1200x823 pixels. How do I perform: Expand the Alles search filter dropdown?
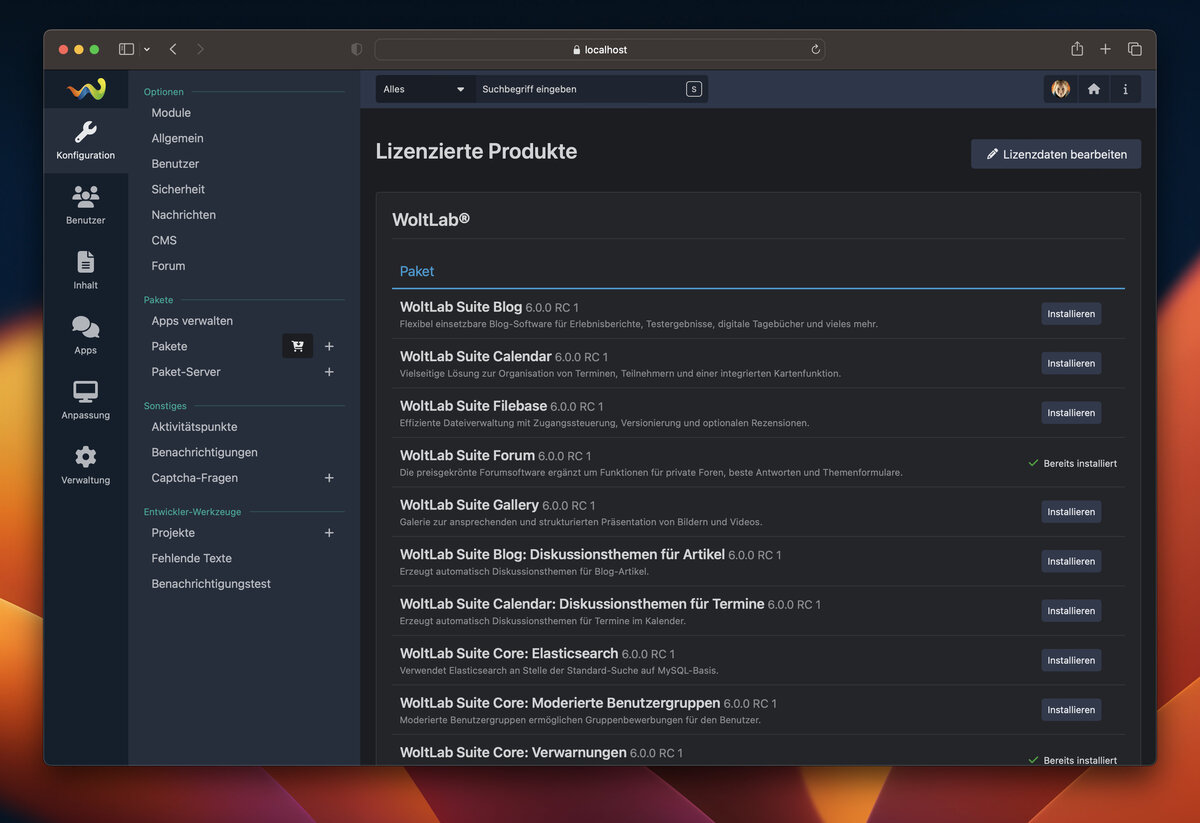(x=425, y=89)
